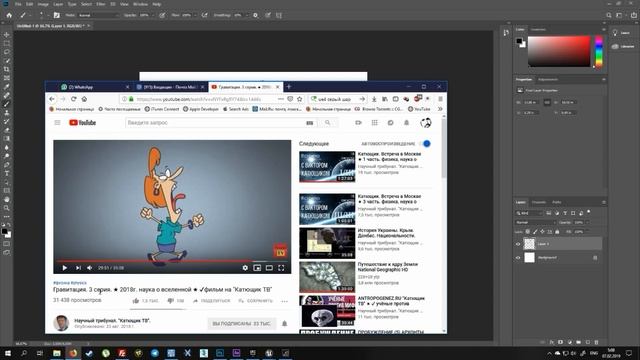Select the Type tool

(x=7, y=173)
